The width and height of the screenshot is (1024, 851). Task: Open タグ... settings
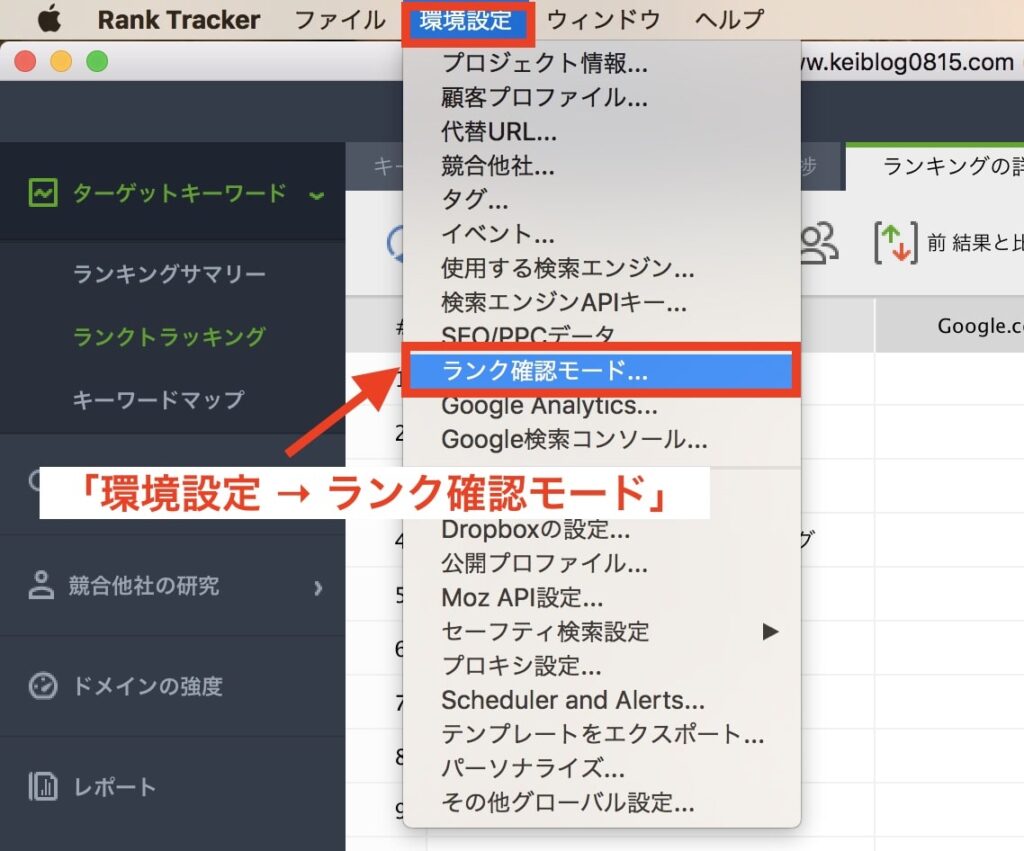coord(475,200)
